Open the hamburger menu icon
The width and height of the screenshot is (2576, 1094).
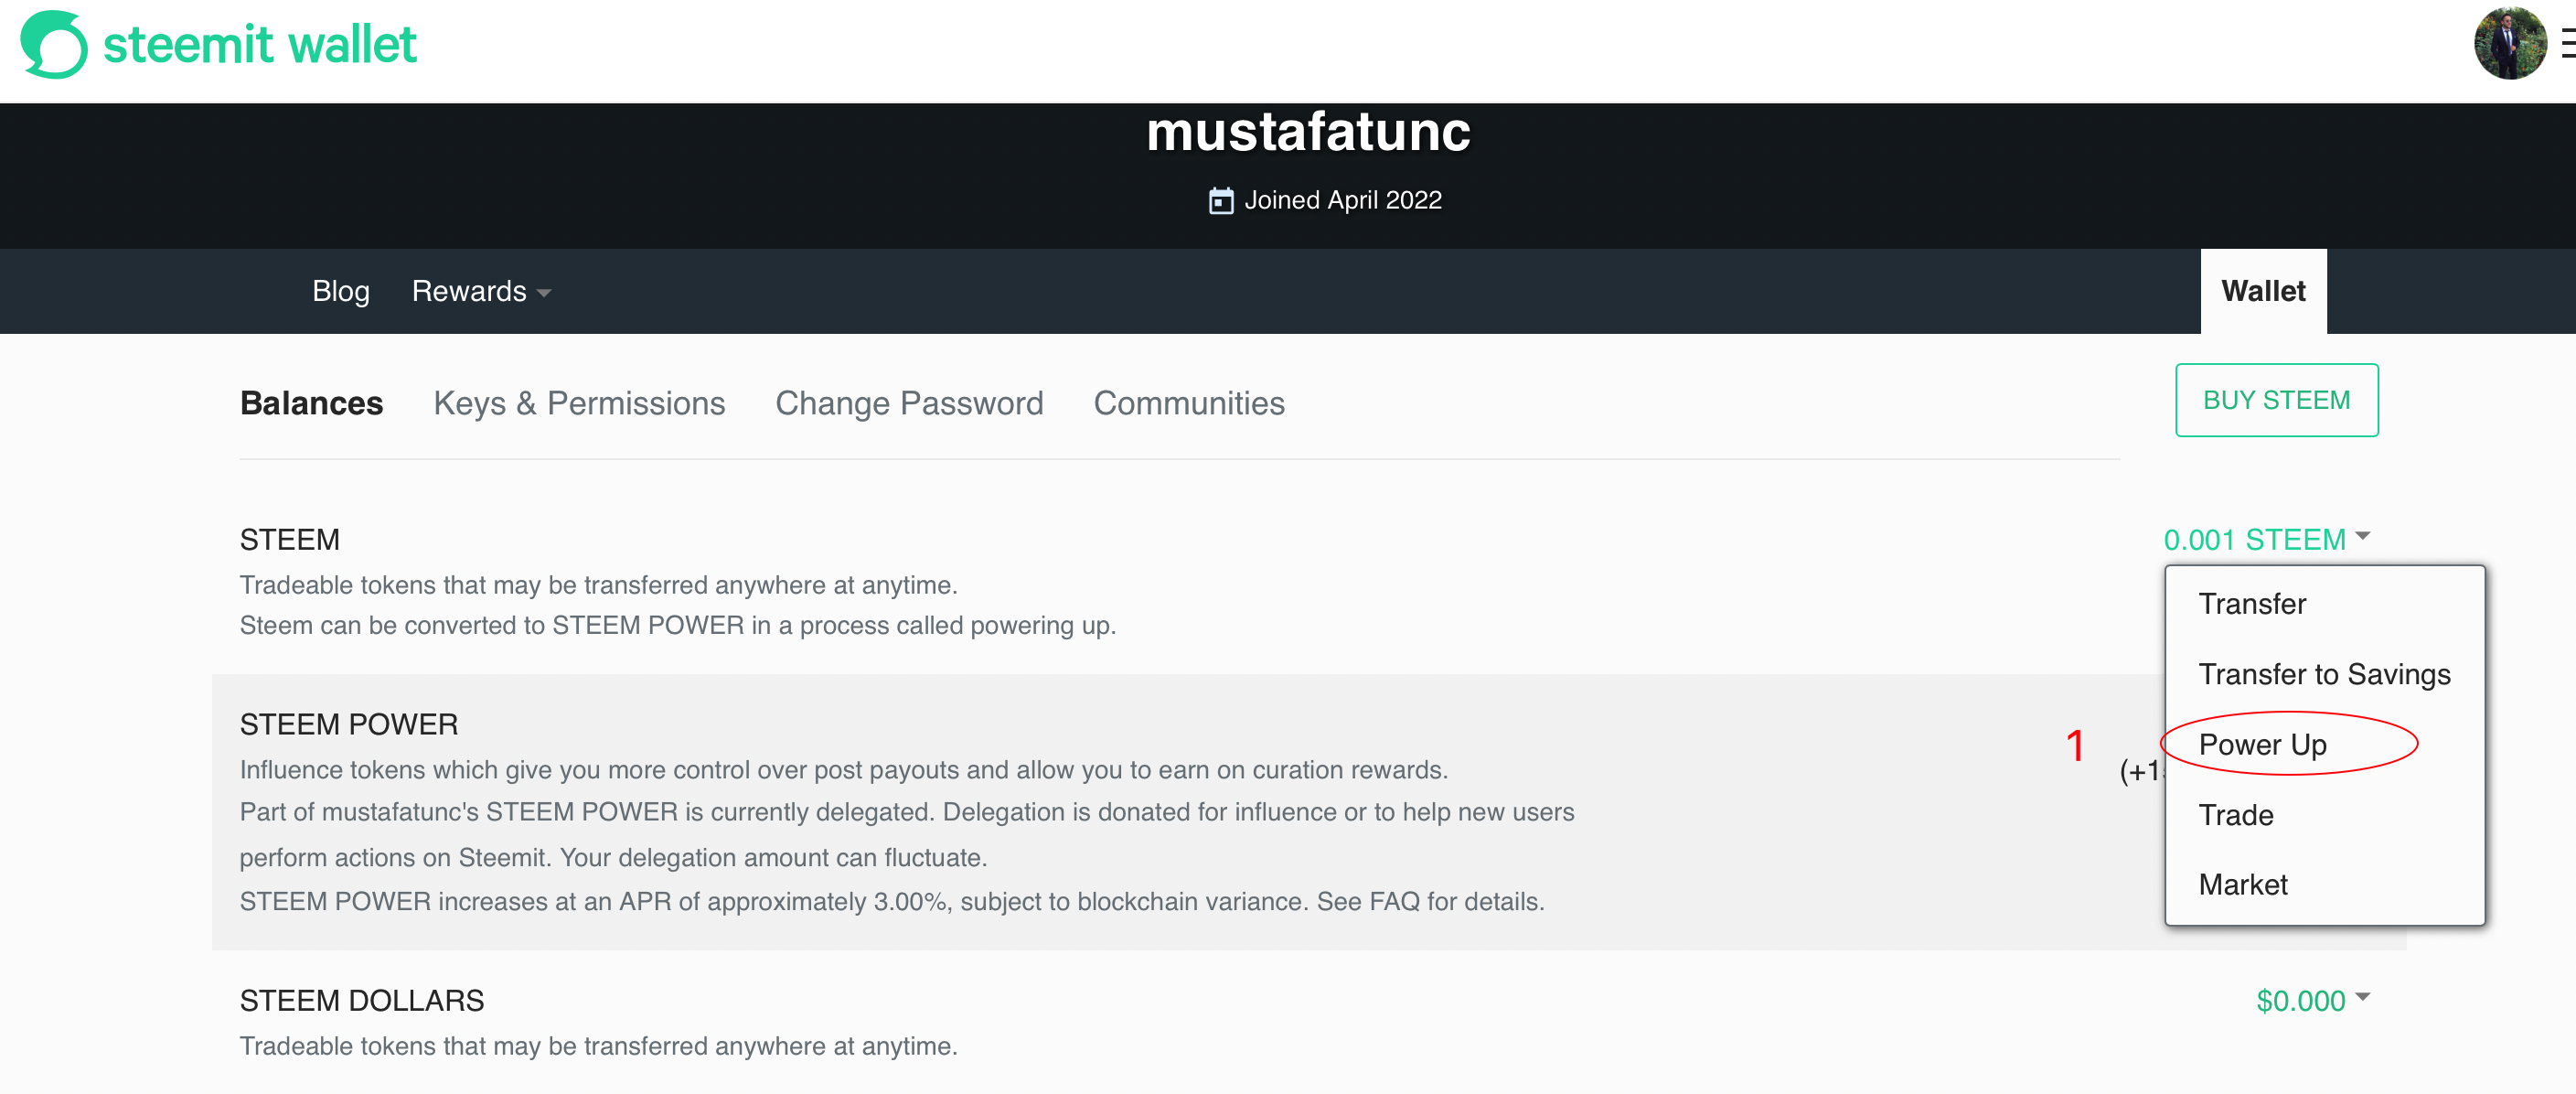tap(2567, 44)
